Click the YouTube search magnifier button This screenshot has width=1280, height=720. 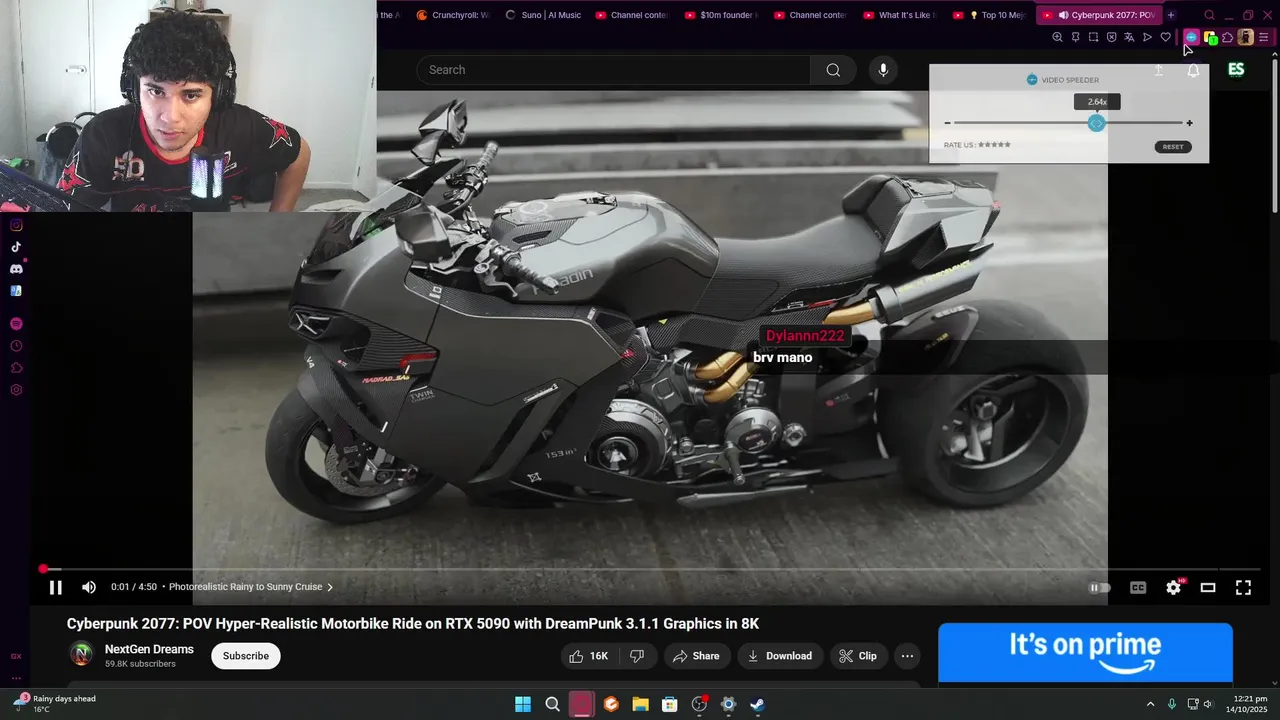[x=833, y=70]
